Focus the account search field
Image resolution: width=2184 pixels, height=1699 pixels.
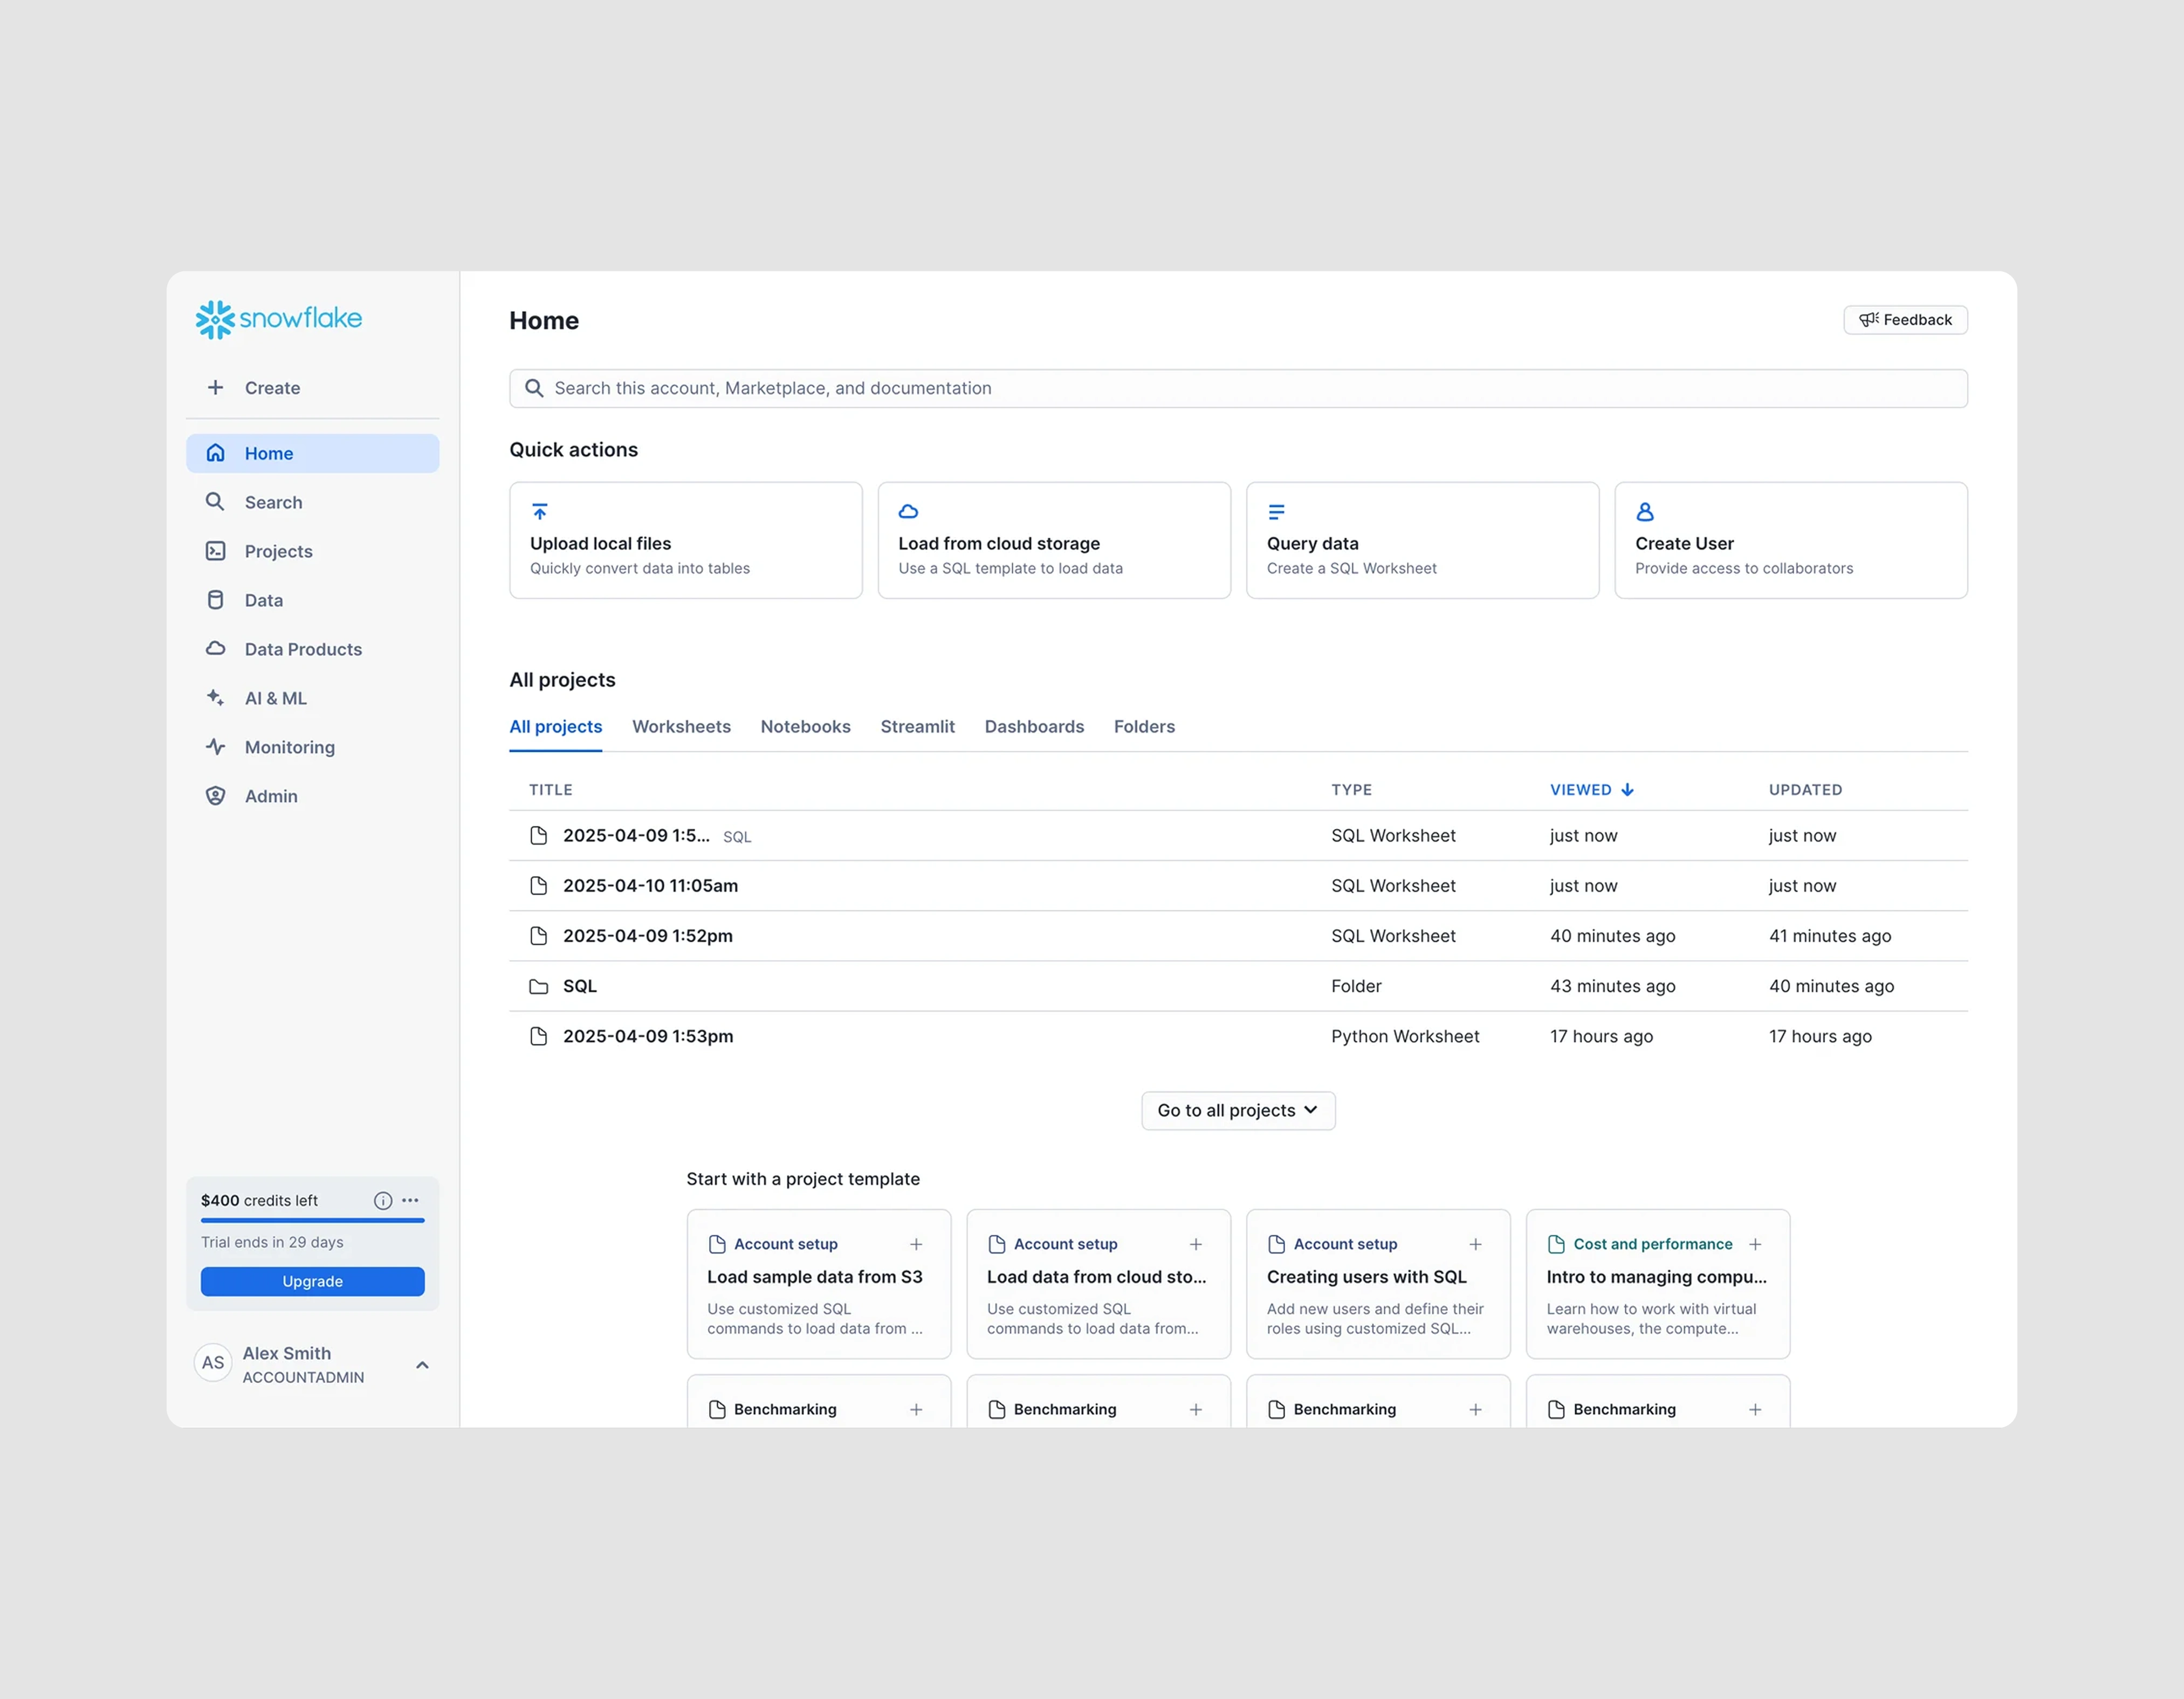[1237, 388]
